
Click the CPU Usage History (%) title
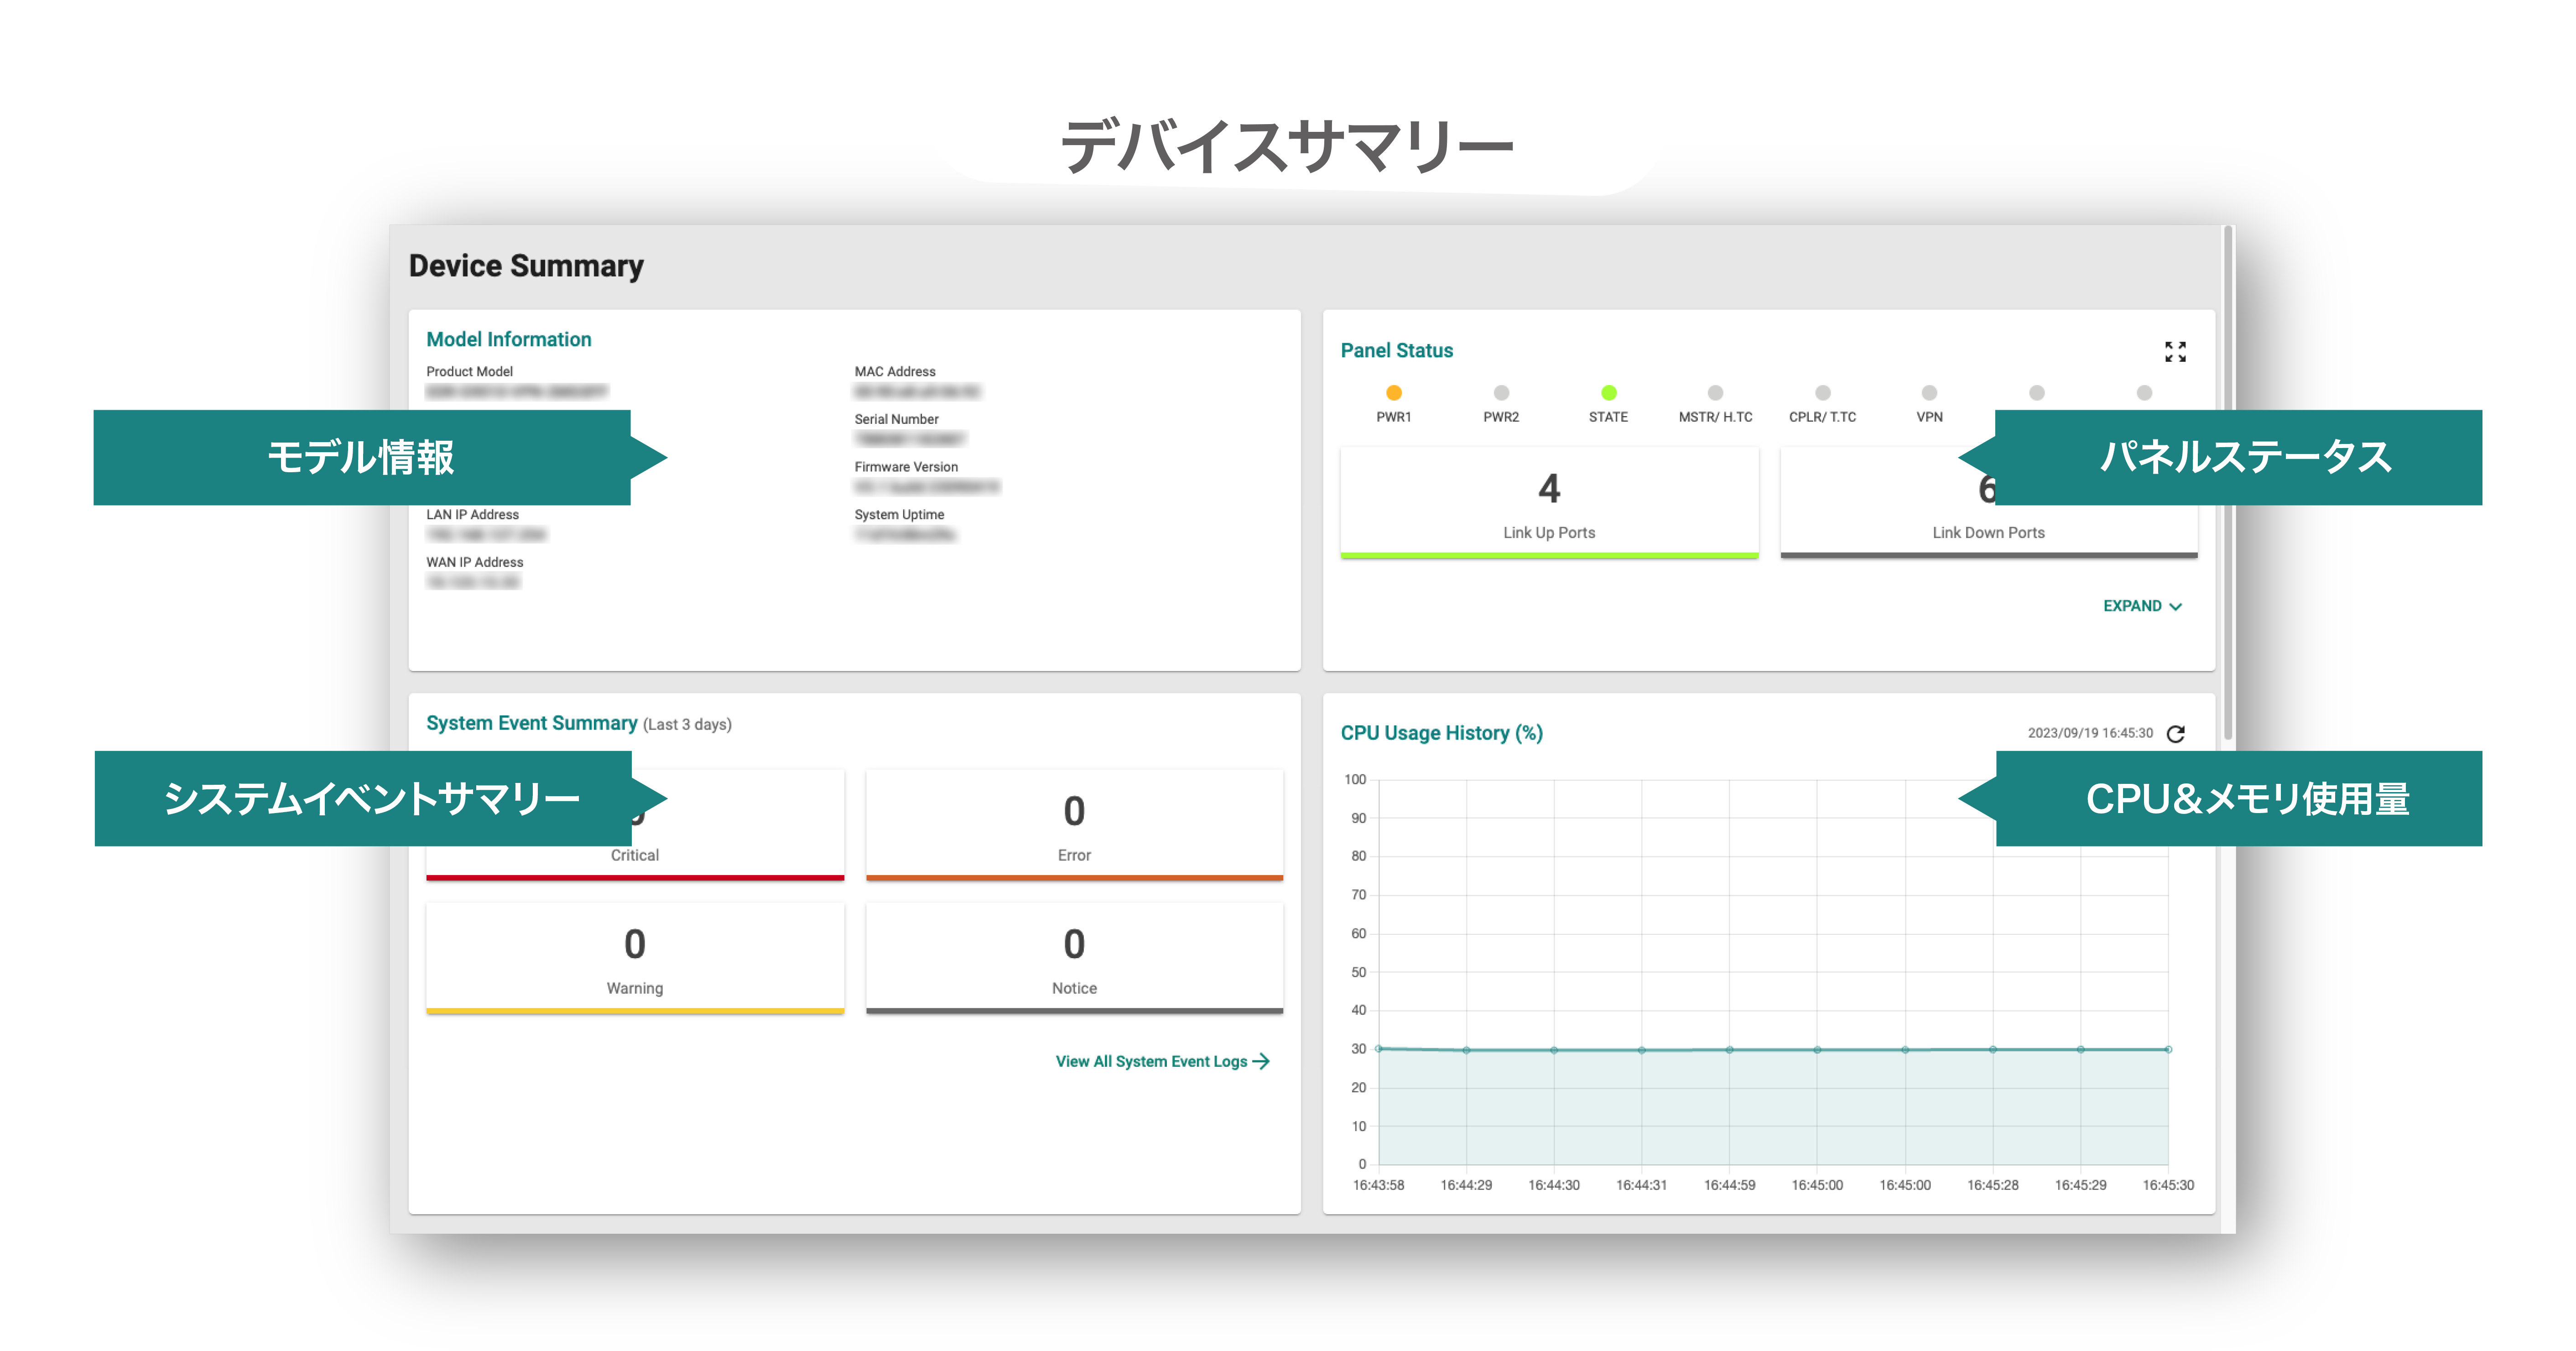[x=1441, y=733]
